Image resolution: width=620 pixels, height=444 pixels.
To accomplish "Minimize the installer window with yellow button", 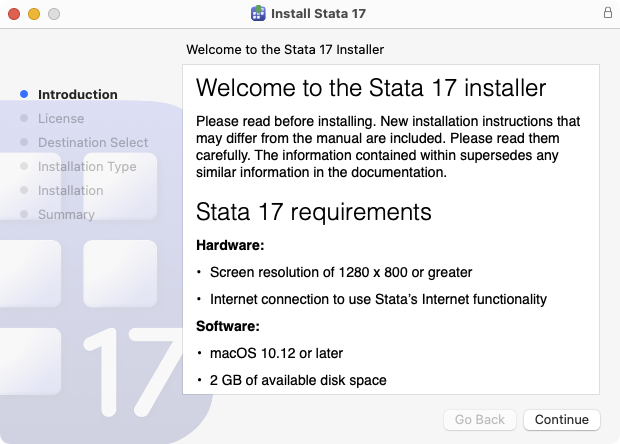I will [x=34, y=14].
